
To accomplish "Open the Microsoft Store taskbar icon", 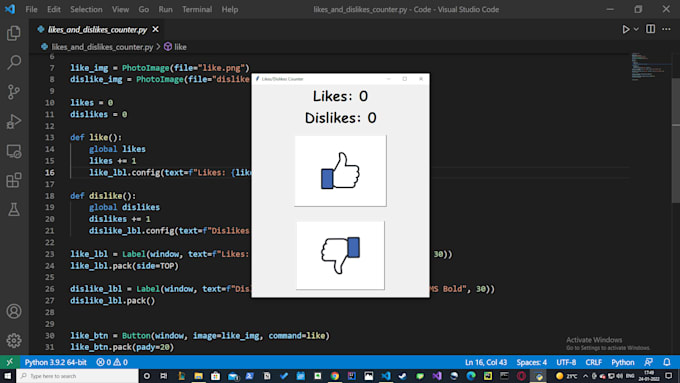I will [x=216, y=376].
